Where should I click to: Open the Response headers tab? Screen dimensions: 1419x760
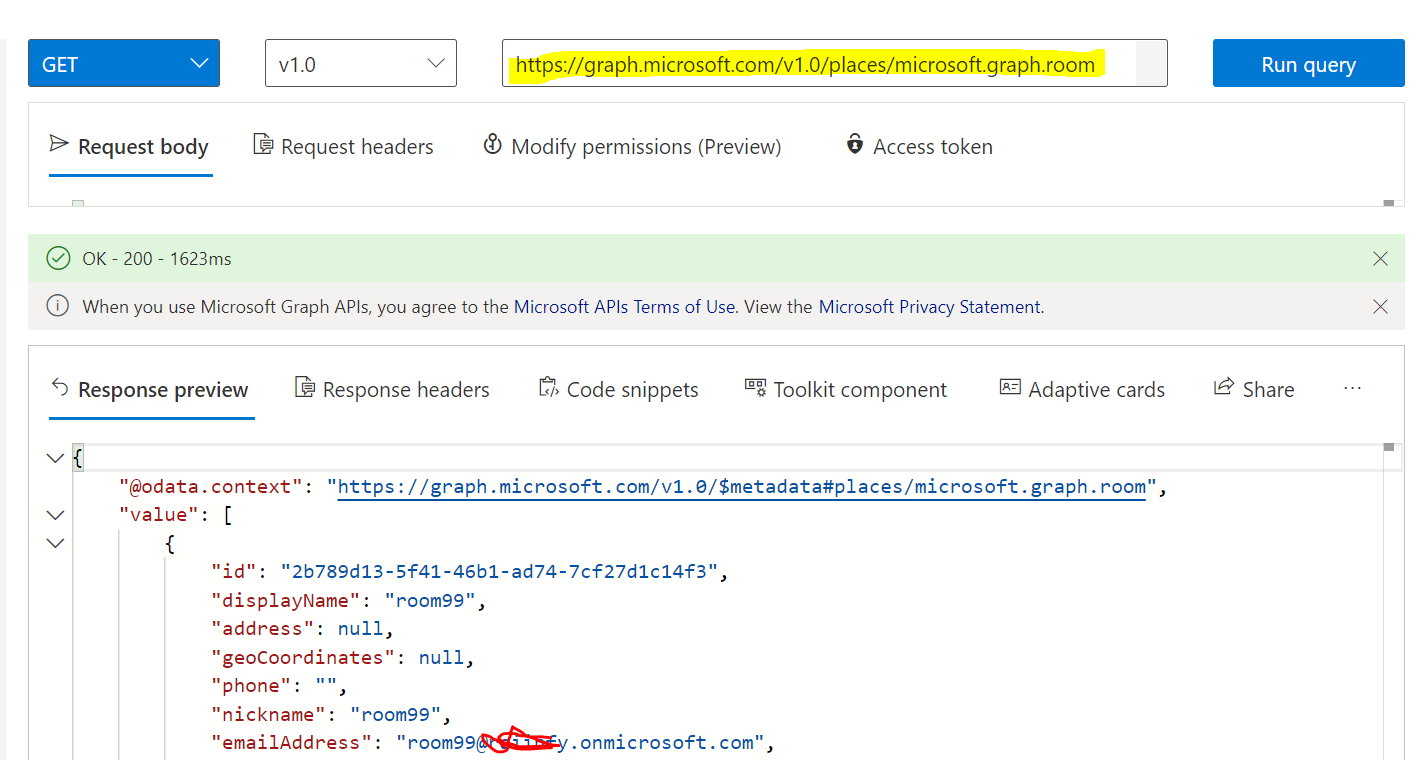tap(392, 390)
